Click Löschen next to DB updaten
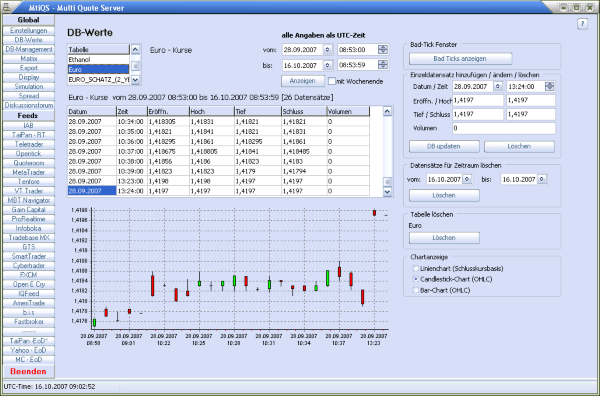This screenshot has height=396, width=600. (x=519, y=146)
